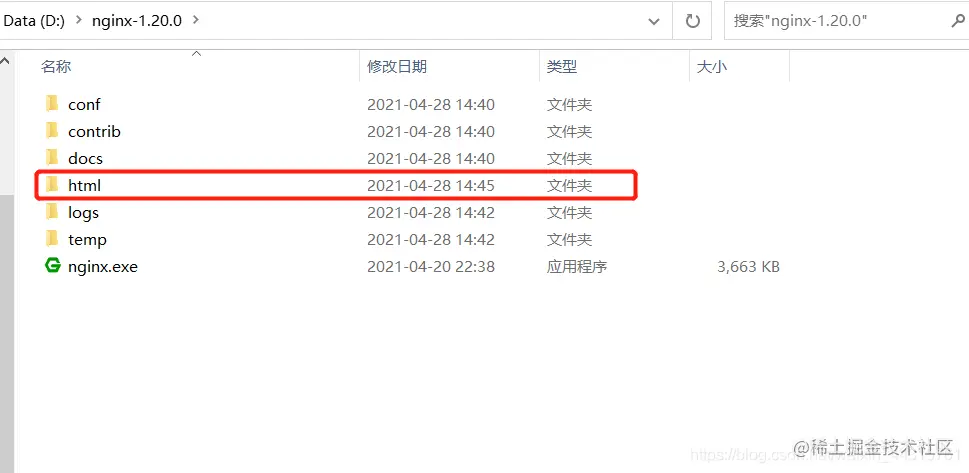Sort by the 类型 column header
This screenshot has height=473, width=969.
(x=562, y=67)
